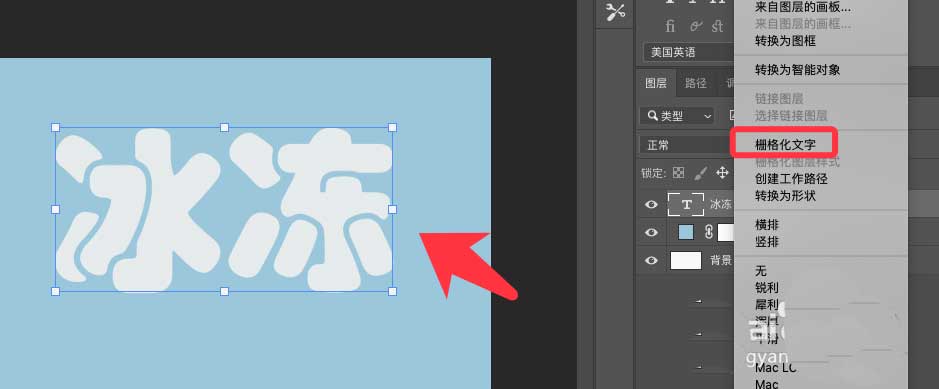Choose 横排 text orientation
Image resolution: width=939 pixels, height=389 pixels.
(x=767, y=224)
